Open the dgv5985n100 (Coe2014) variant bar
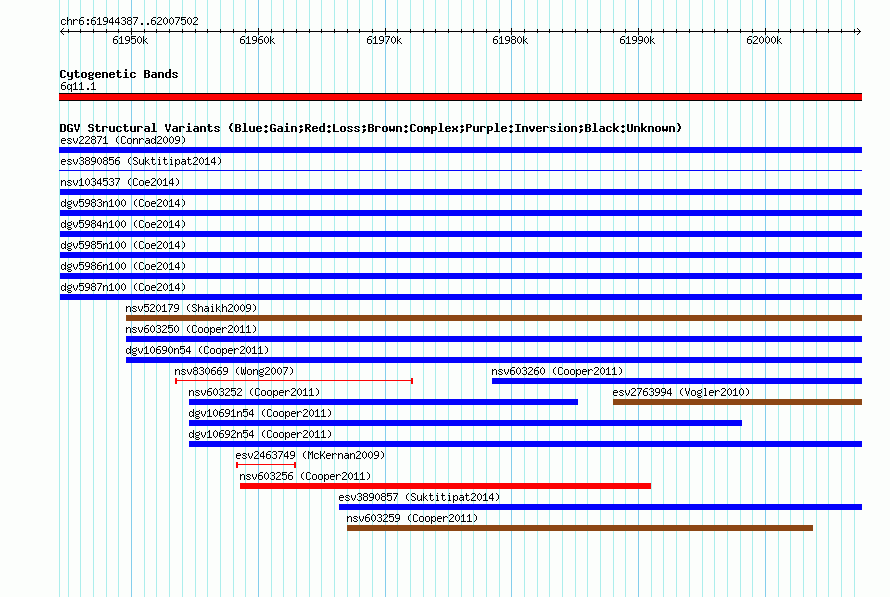 tap(460, 255)
